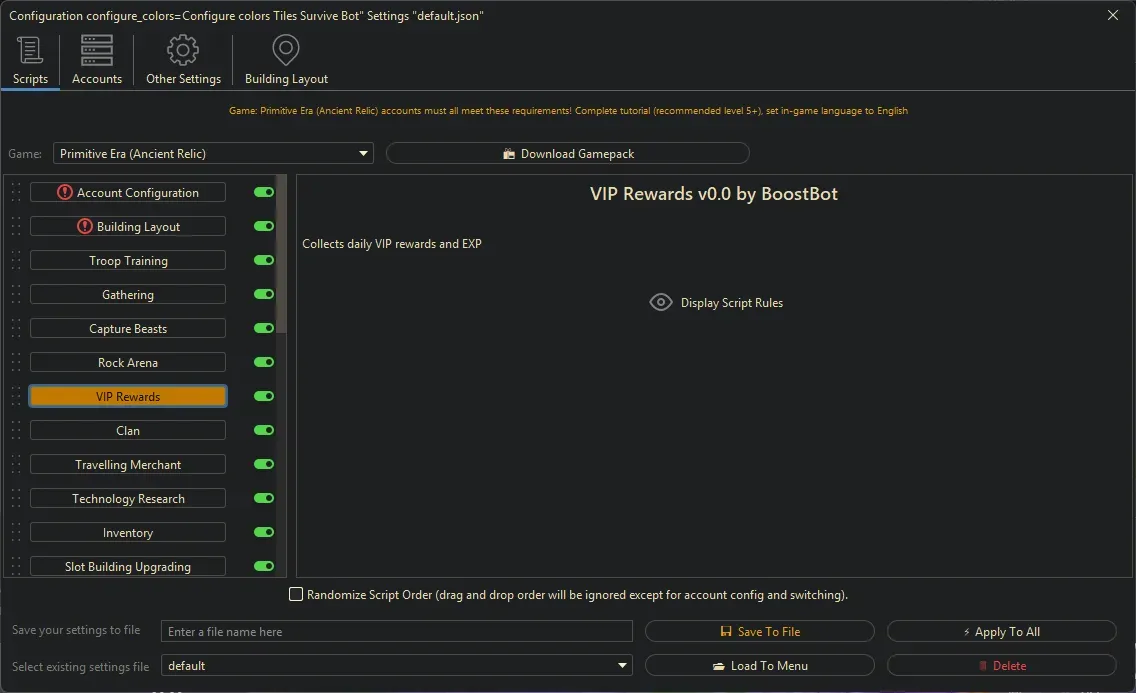Click the warning icon beside Account Configuration
This screenshot has height=693, width=1136.
point(66,191)
